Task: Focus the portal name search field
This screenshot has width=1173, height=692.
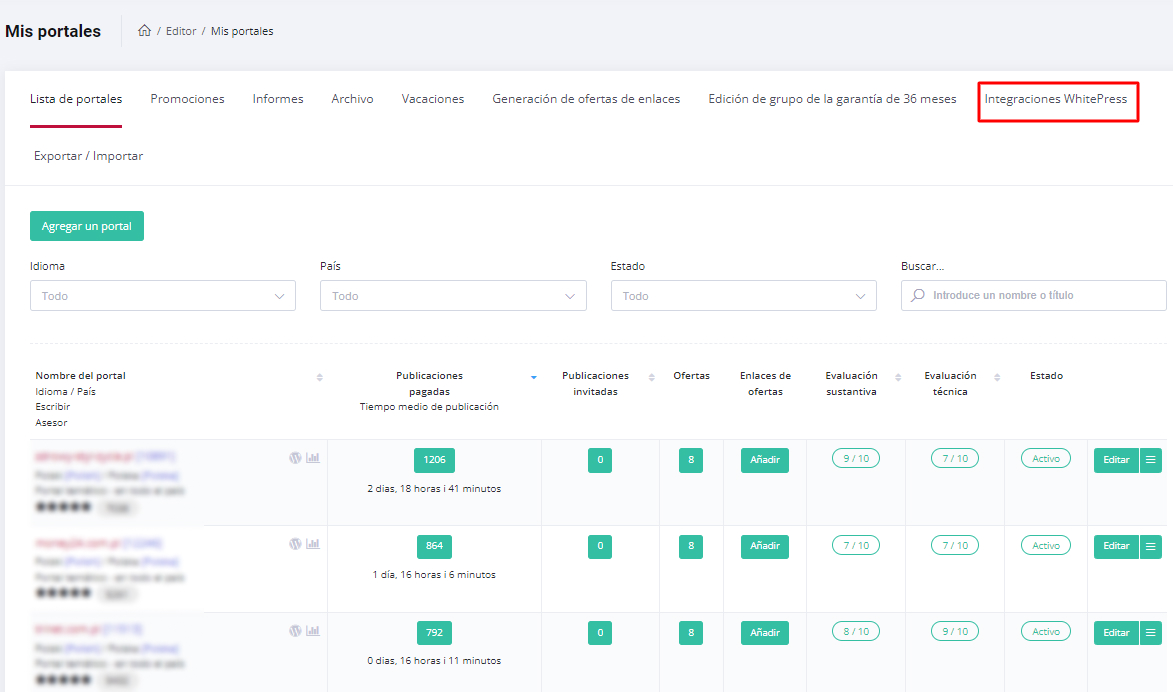Action: click(x=1033, y=296)
